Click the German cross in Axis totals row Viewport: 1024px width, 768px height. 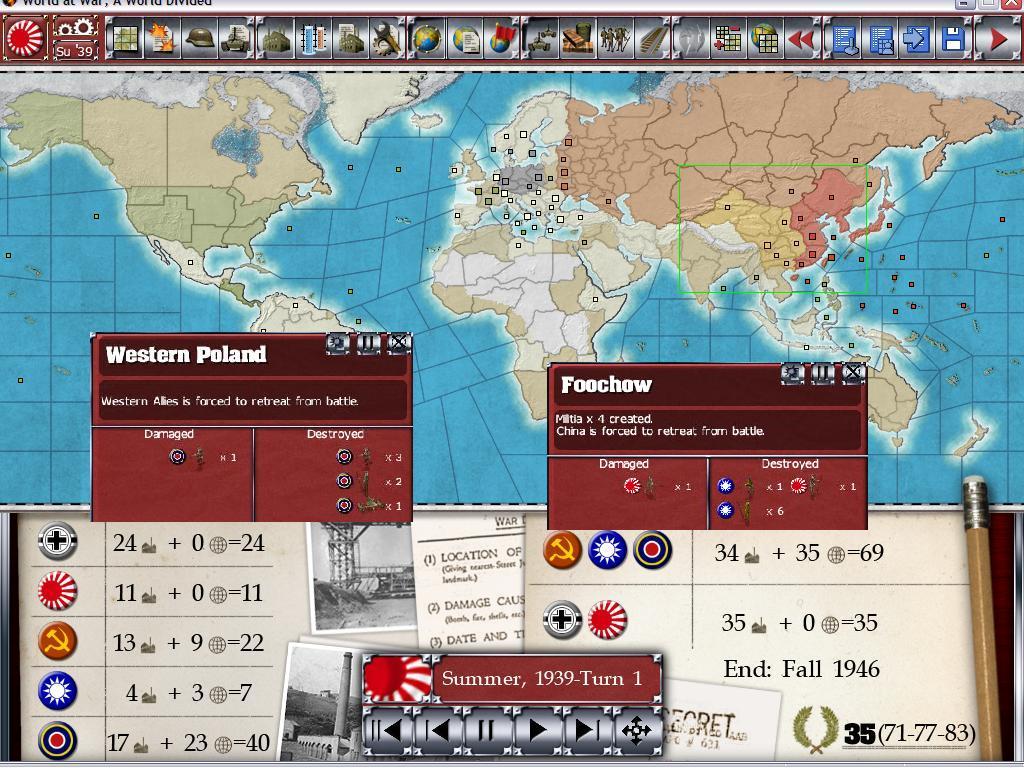point(562,620)
